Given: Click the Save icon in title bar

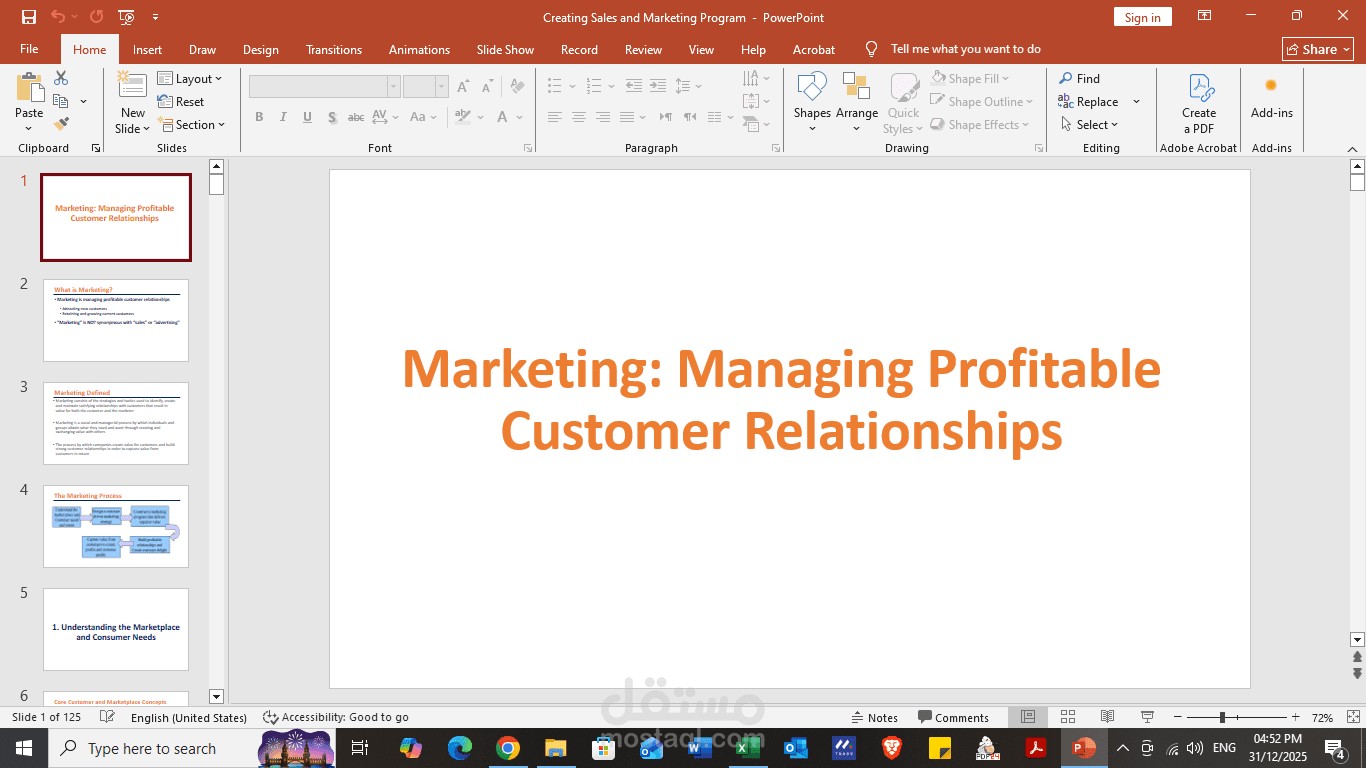Looking at the screenshot, I should pyautogui.click(x=29, y=17).
